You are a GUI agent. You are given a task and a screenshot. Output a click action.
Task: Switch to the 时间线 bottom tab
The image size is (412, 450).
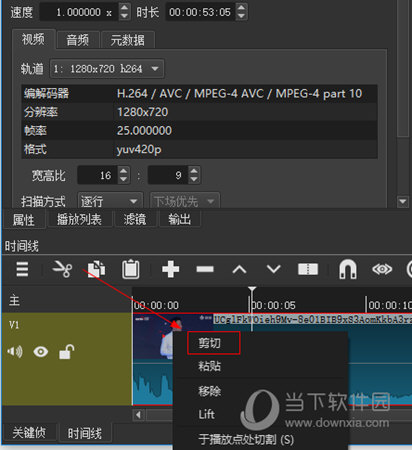85,433
